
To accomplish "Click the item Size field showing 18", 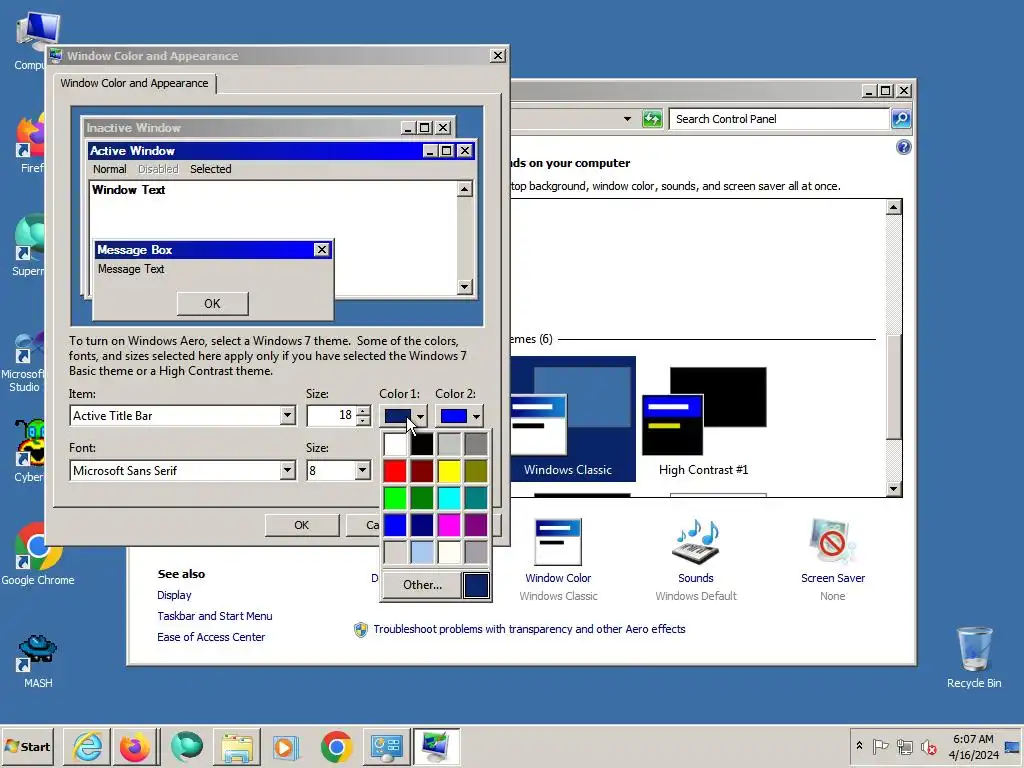I will pos(332,415).
